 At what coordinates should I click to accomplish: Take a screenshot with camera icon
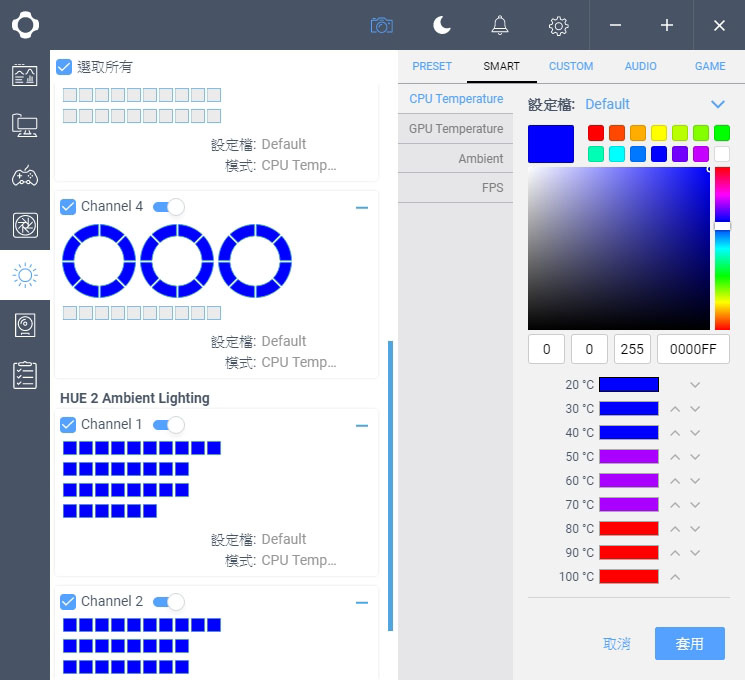(x=382, y=25)
